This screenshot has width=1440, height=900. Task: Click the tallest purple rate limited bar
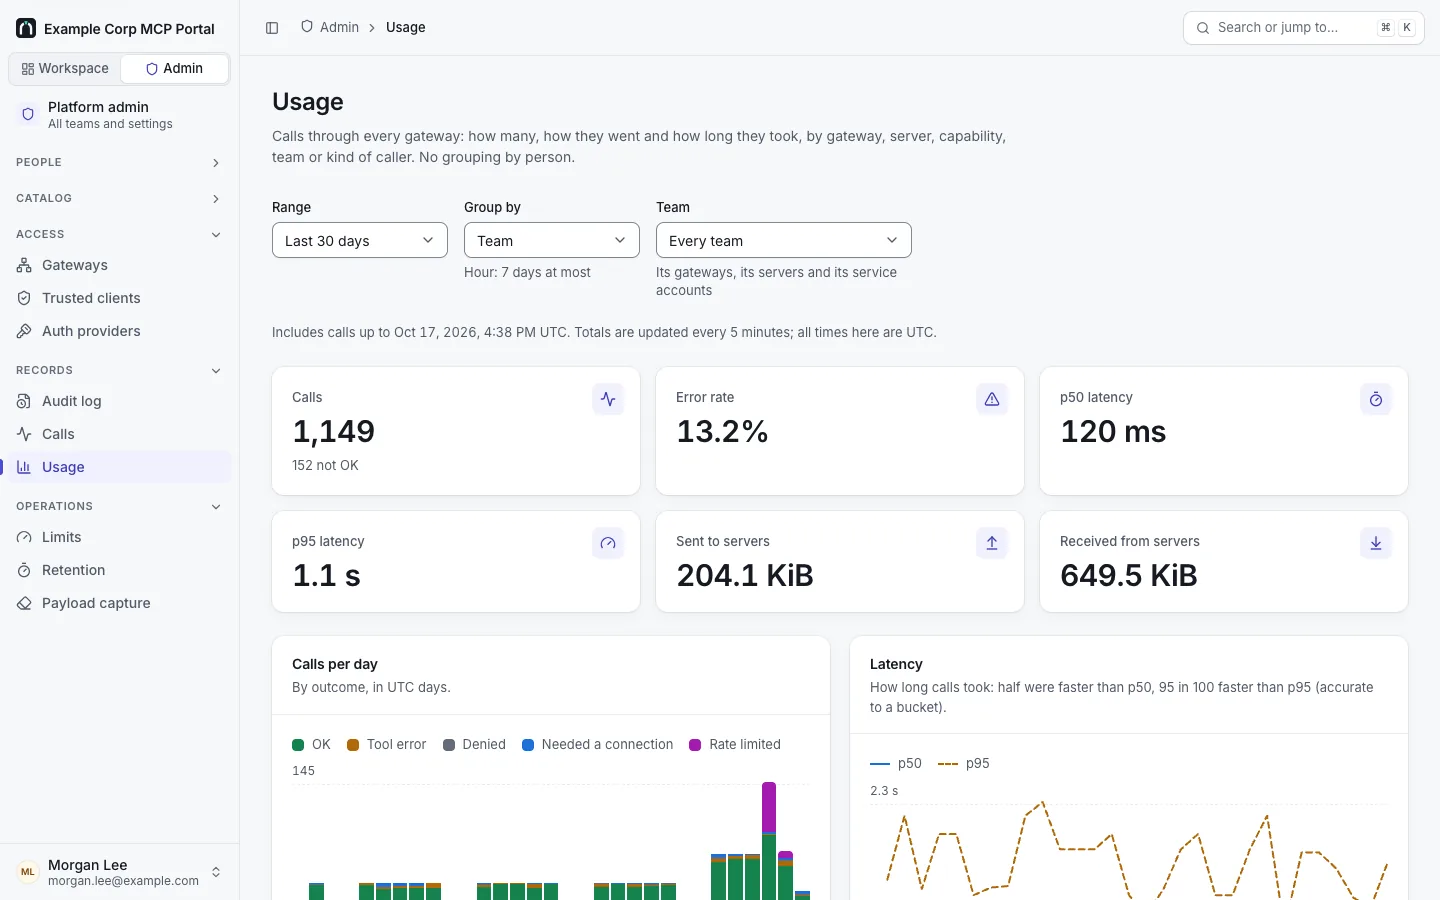[769, 807]
